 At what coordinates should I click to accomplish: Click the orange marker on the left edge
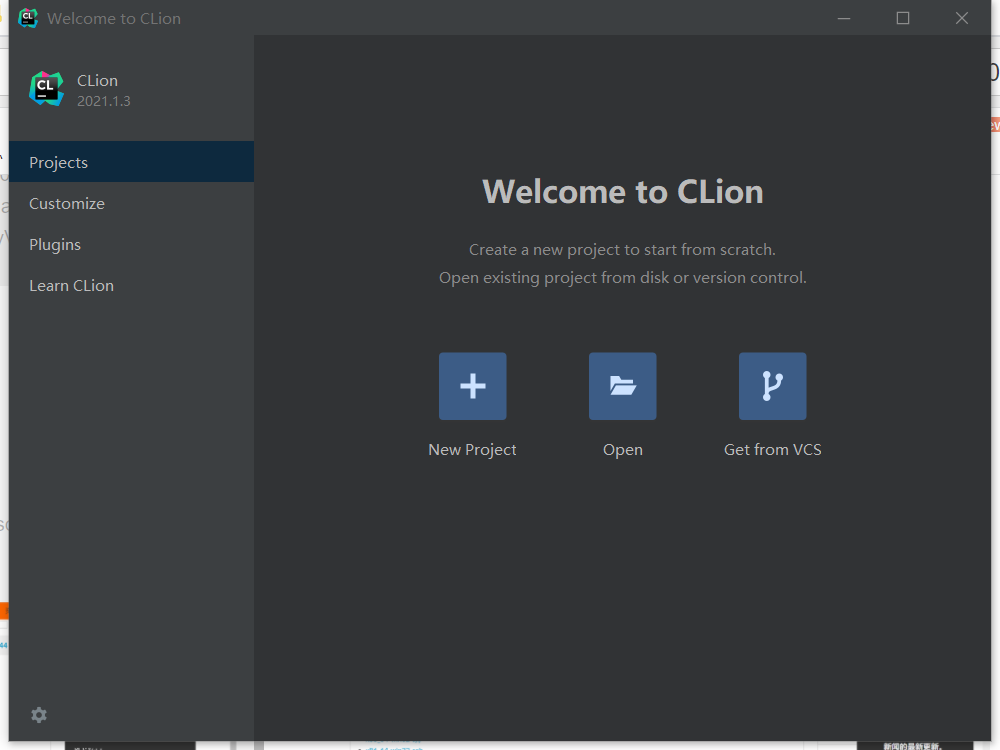click(x=3, y=610)
